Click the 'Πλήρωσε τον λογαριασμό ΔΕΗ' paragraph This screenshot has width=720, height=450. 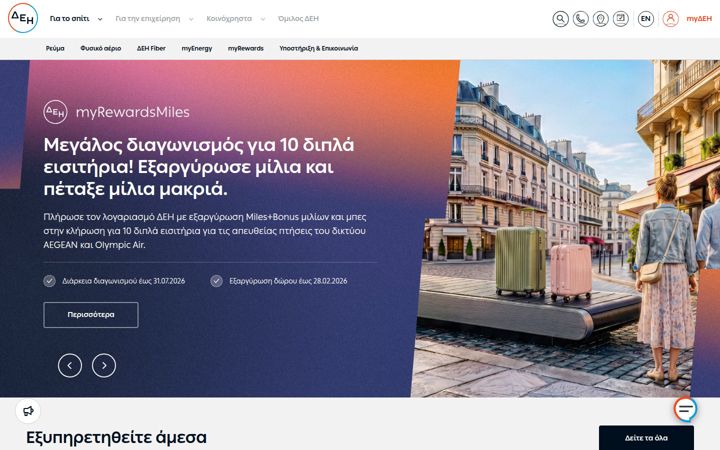click(x=205, y=231)
